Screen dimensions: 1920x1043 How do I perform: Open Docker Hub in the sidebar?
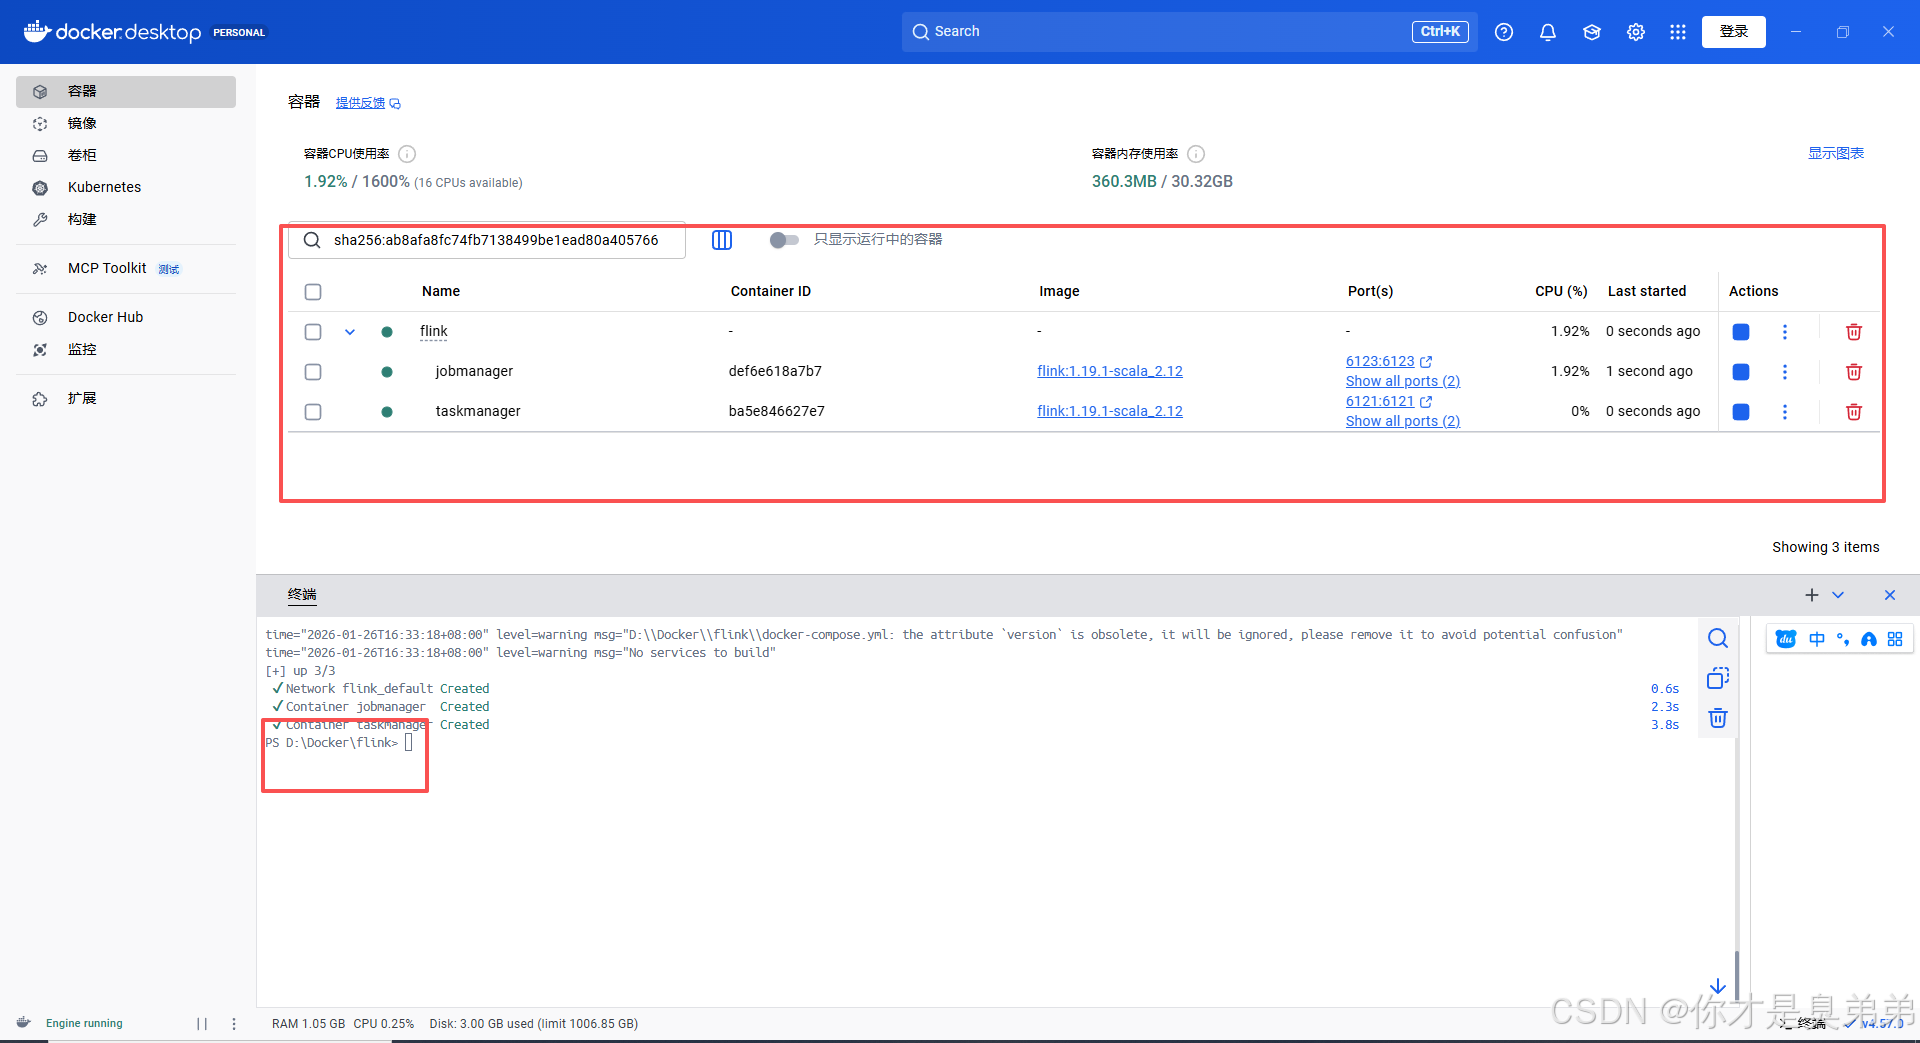[x=126, y=317]
